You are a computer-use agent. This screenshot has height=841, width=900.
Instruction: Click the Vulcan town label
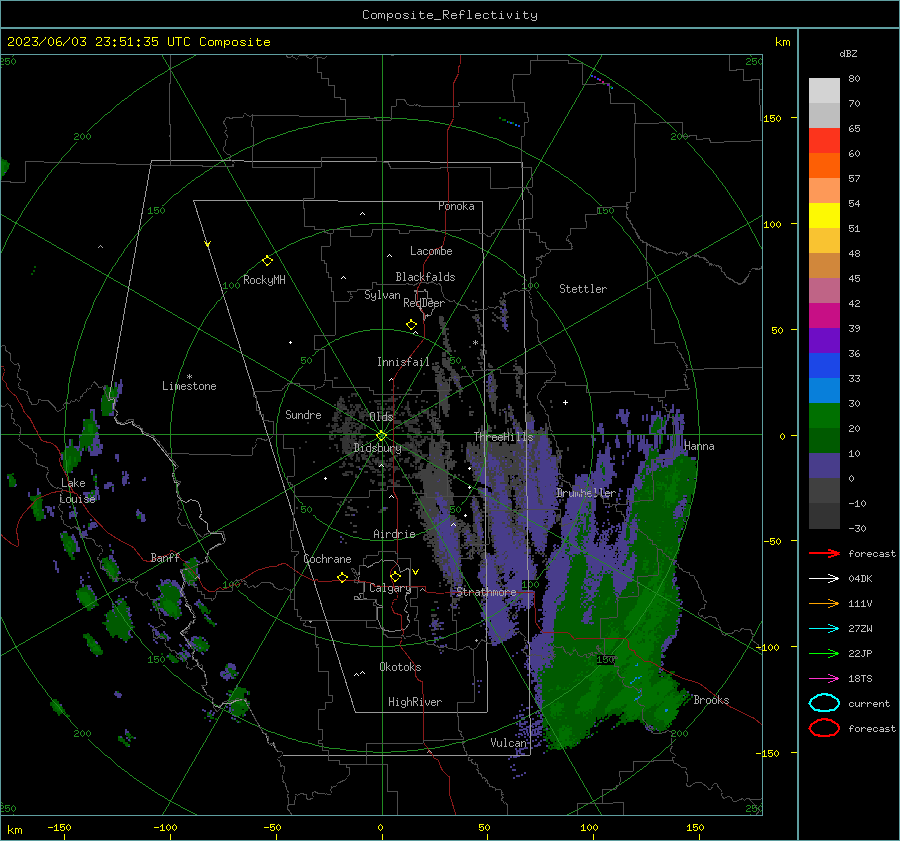(508, 743)
